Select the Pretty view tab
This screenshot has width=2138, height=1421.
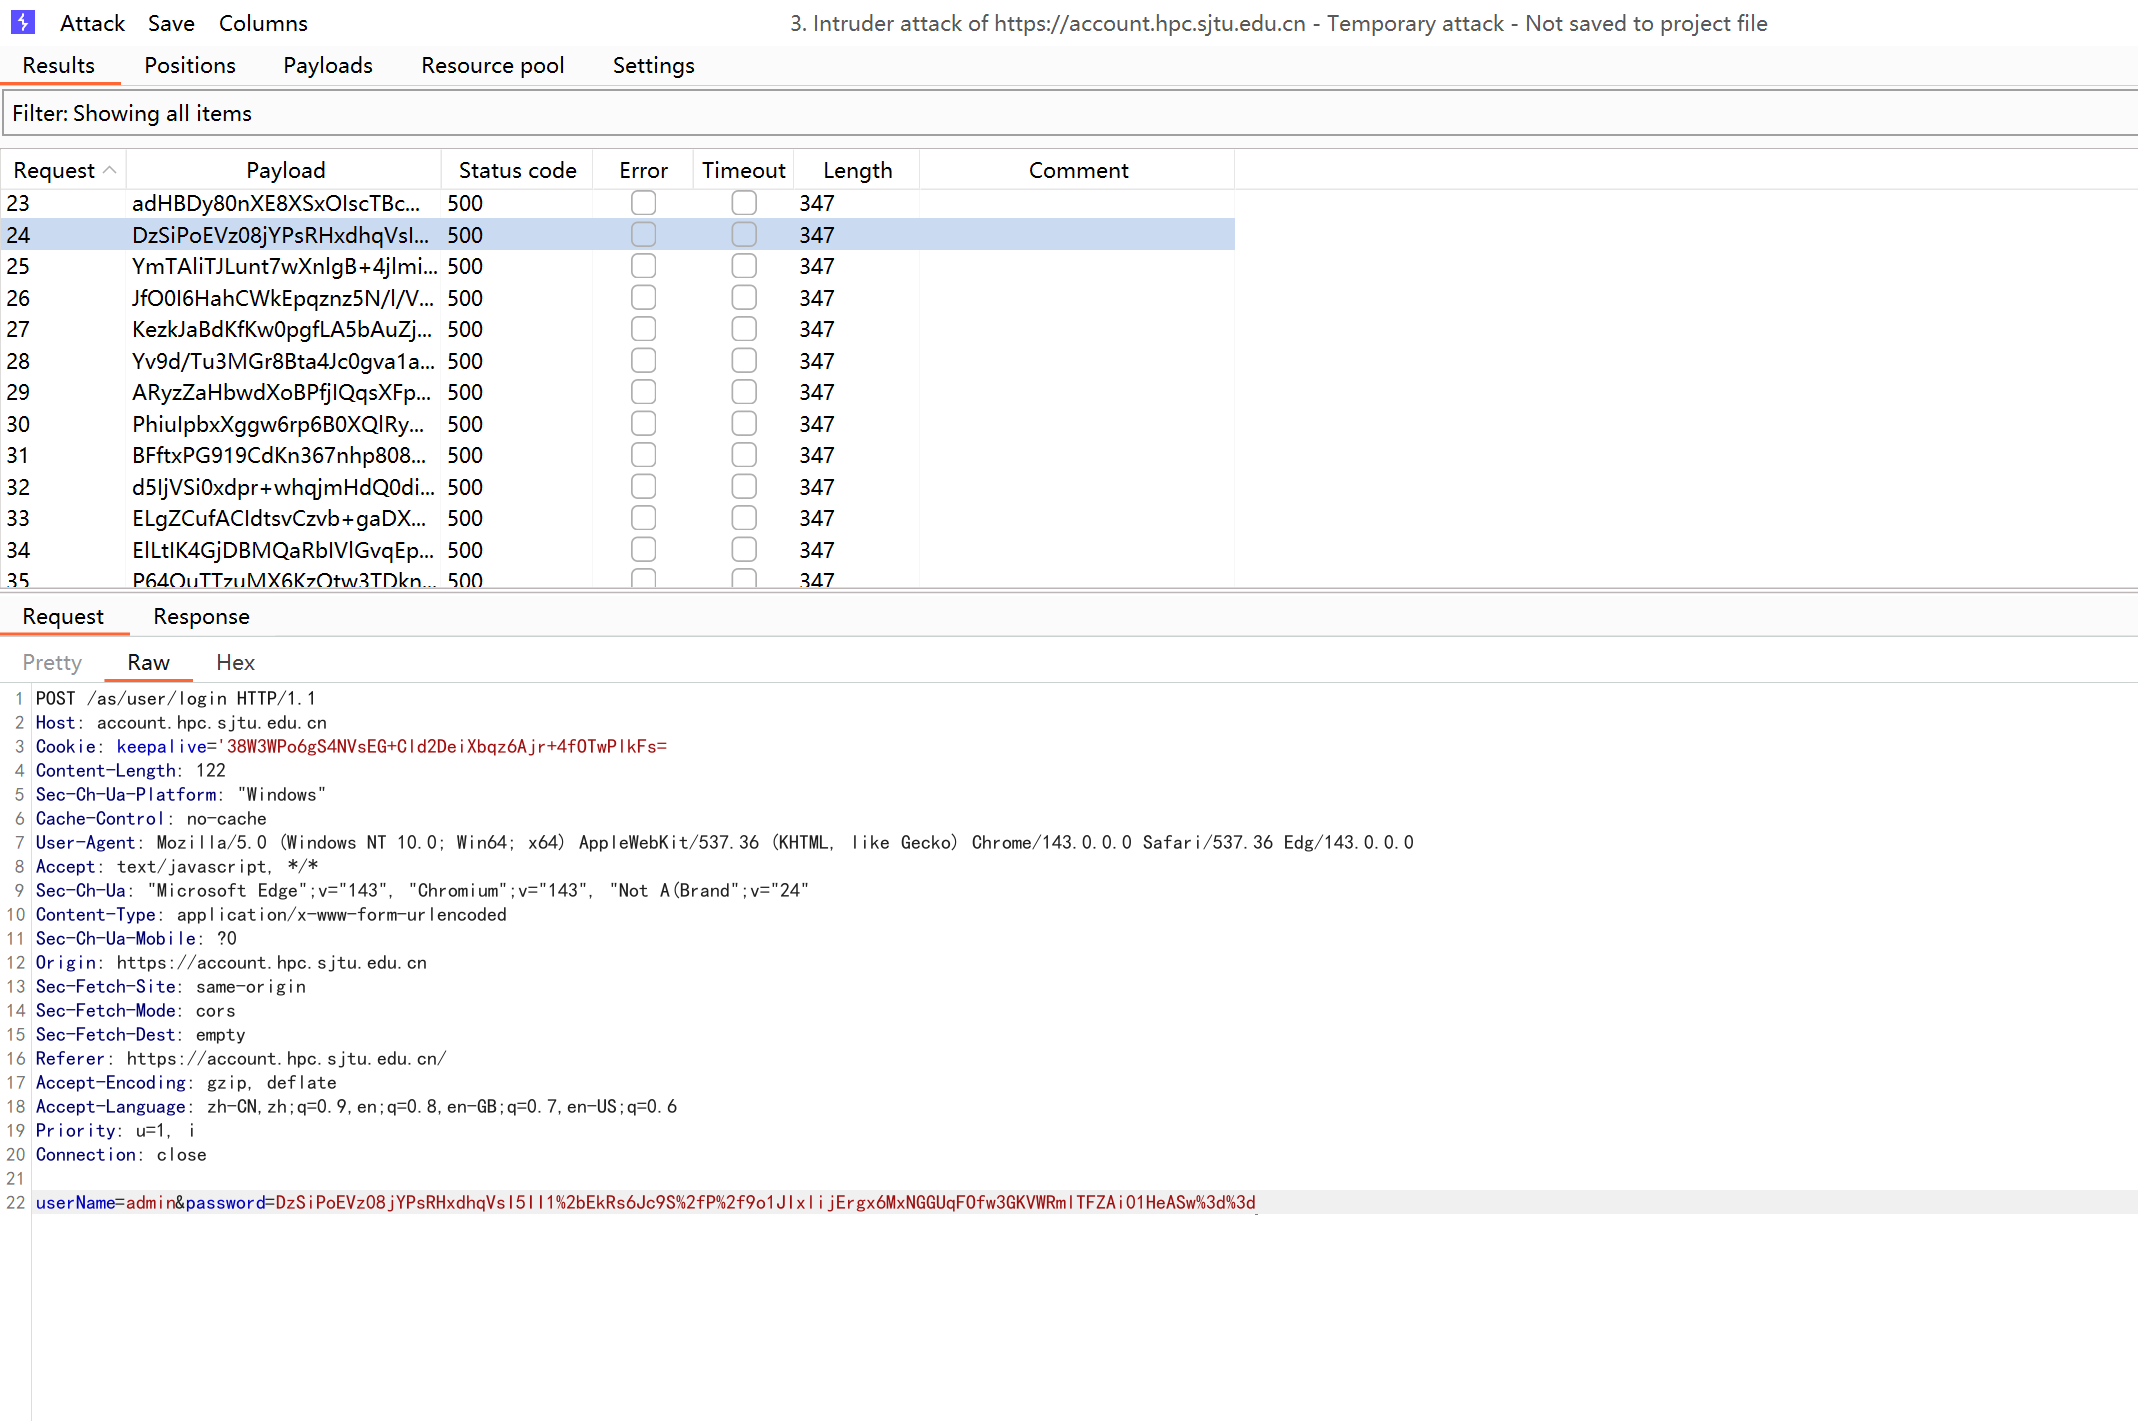coord(52,662)
